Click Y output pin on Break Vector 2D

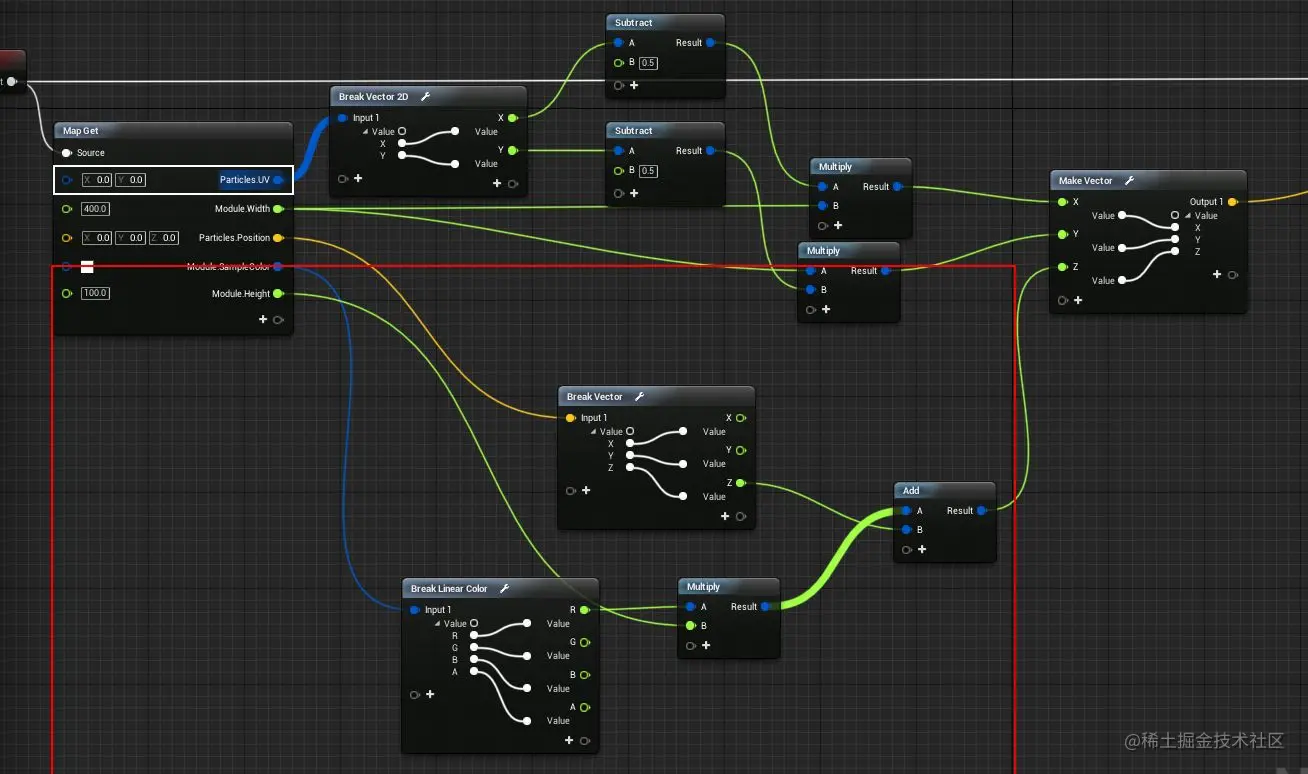point(513,150)
